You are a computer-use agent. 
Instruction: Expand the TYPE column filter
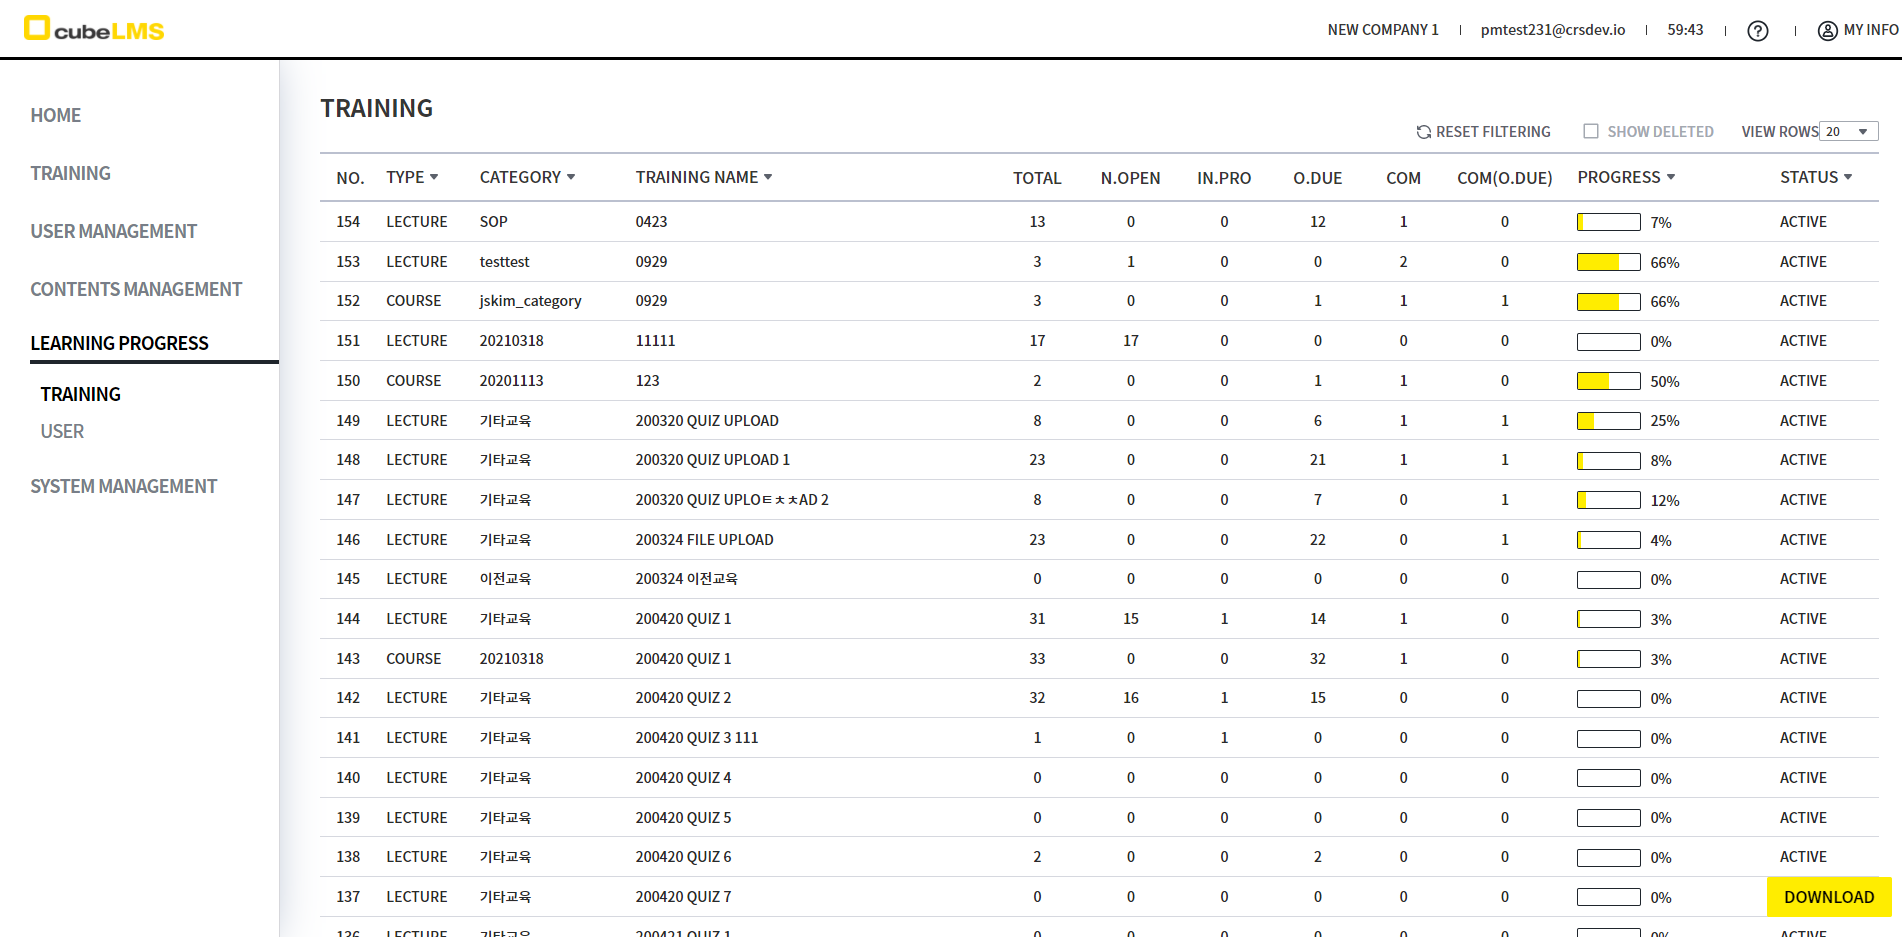point(434,177)
